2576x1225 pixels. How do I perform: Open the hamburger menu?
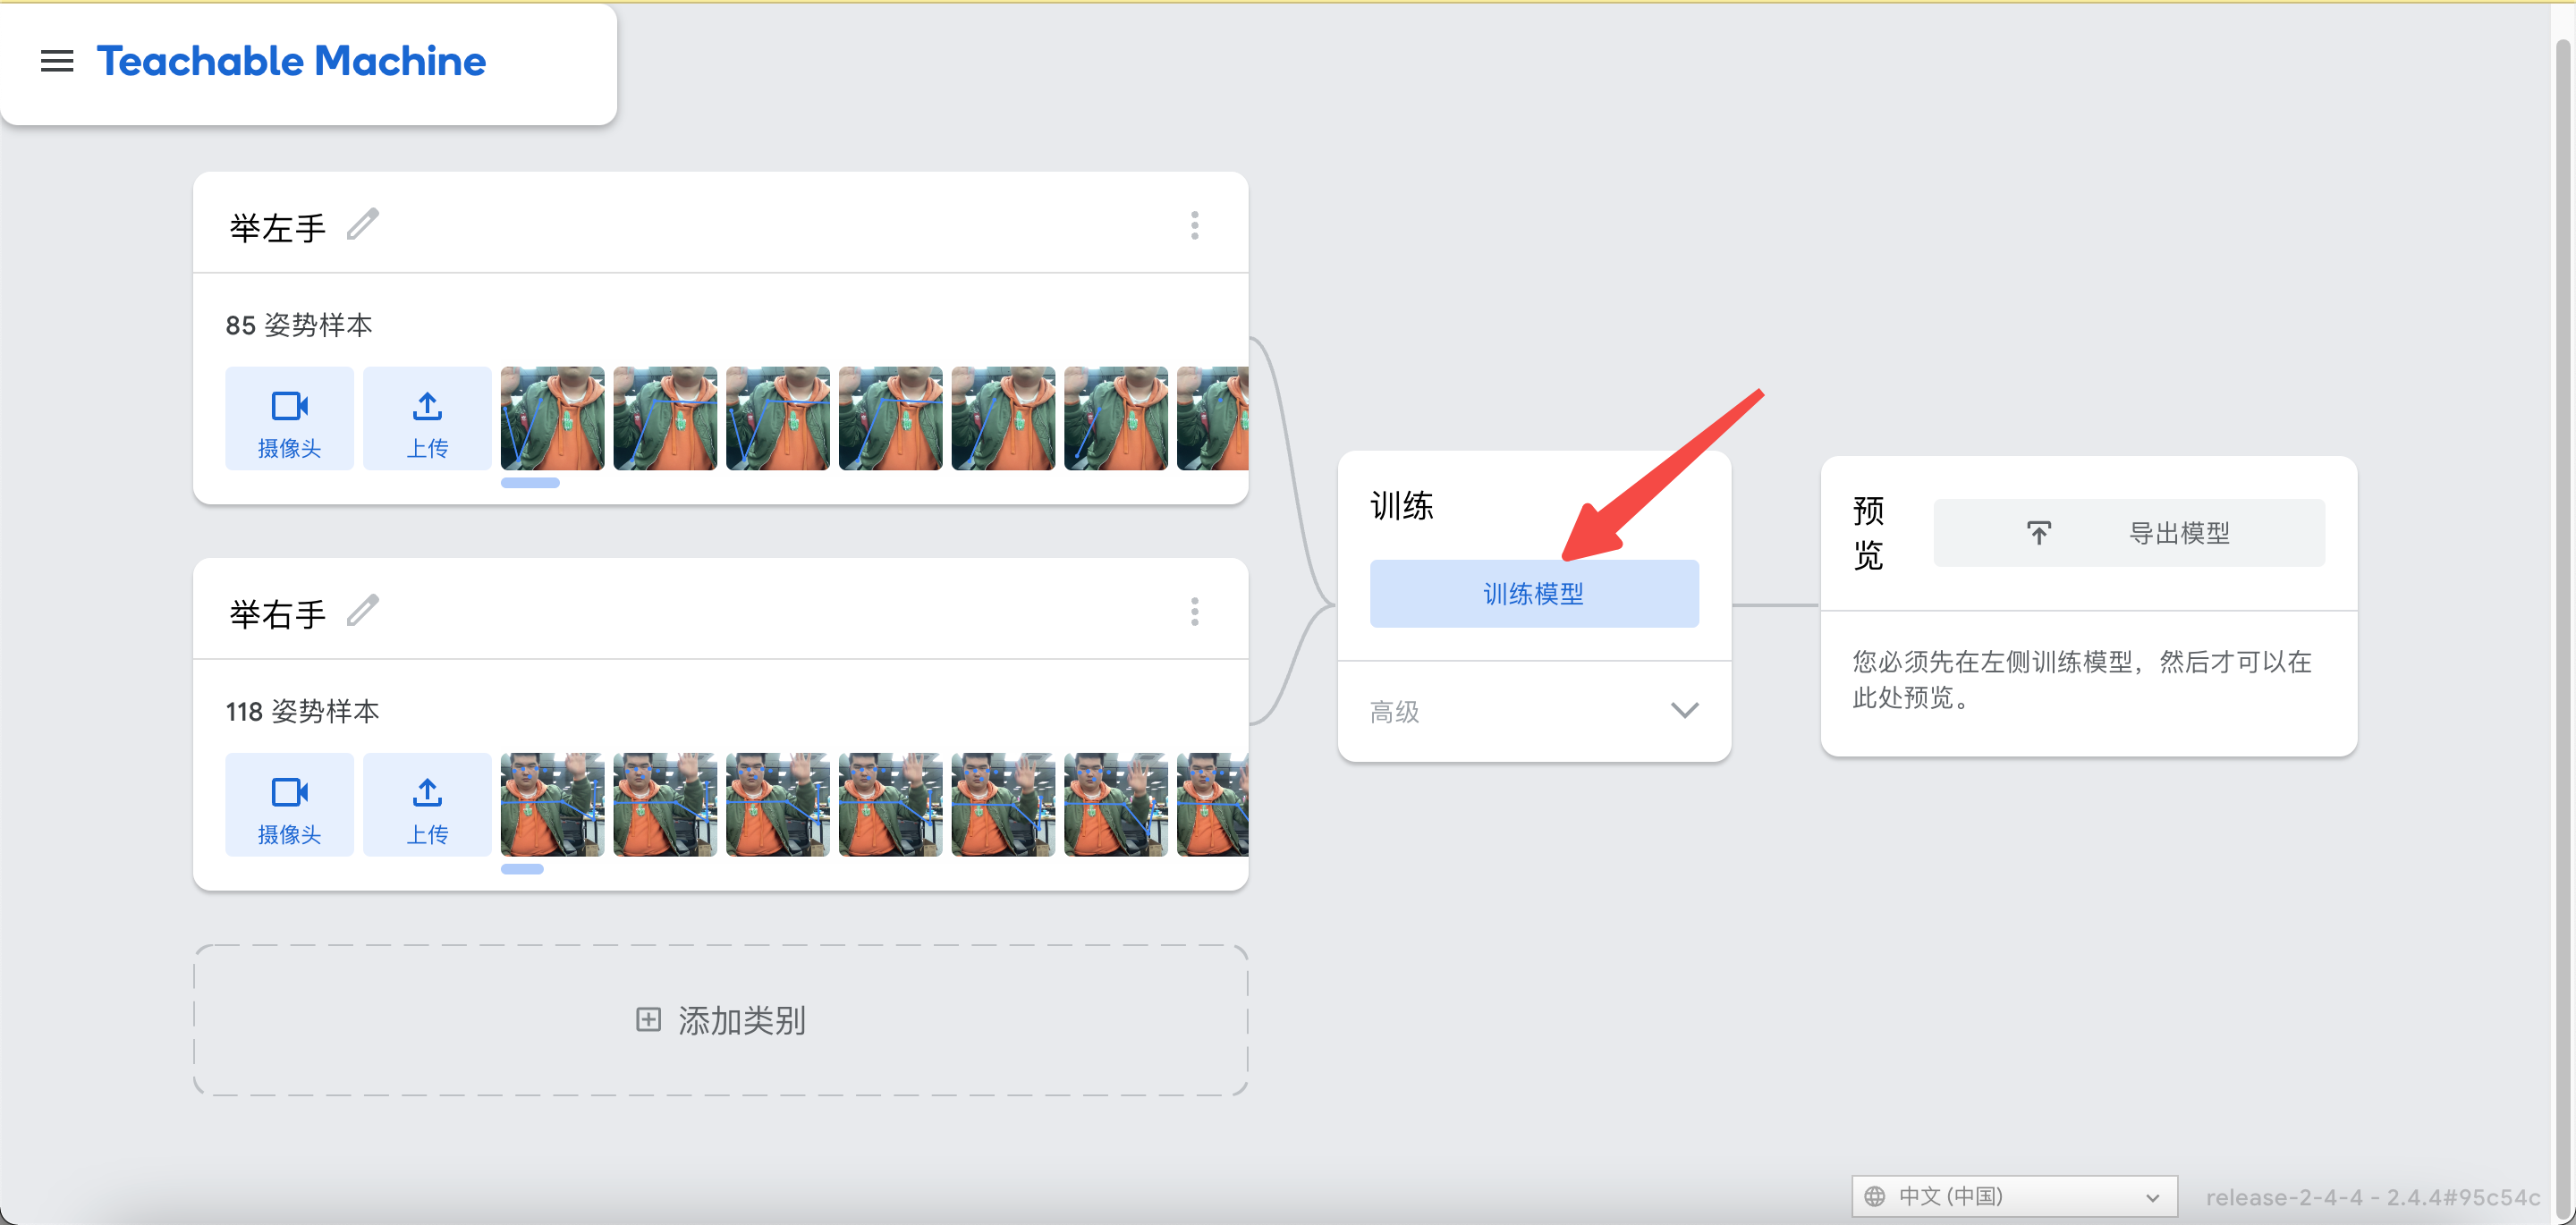click(x=57, y=62)
